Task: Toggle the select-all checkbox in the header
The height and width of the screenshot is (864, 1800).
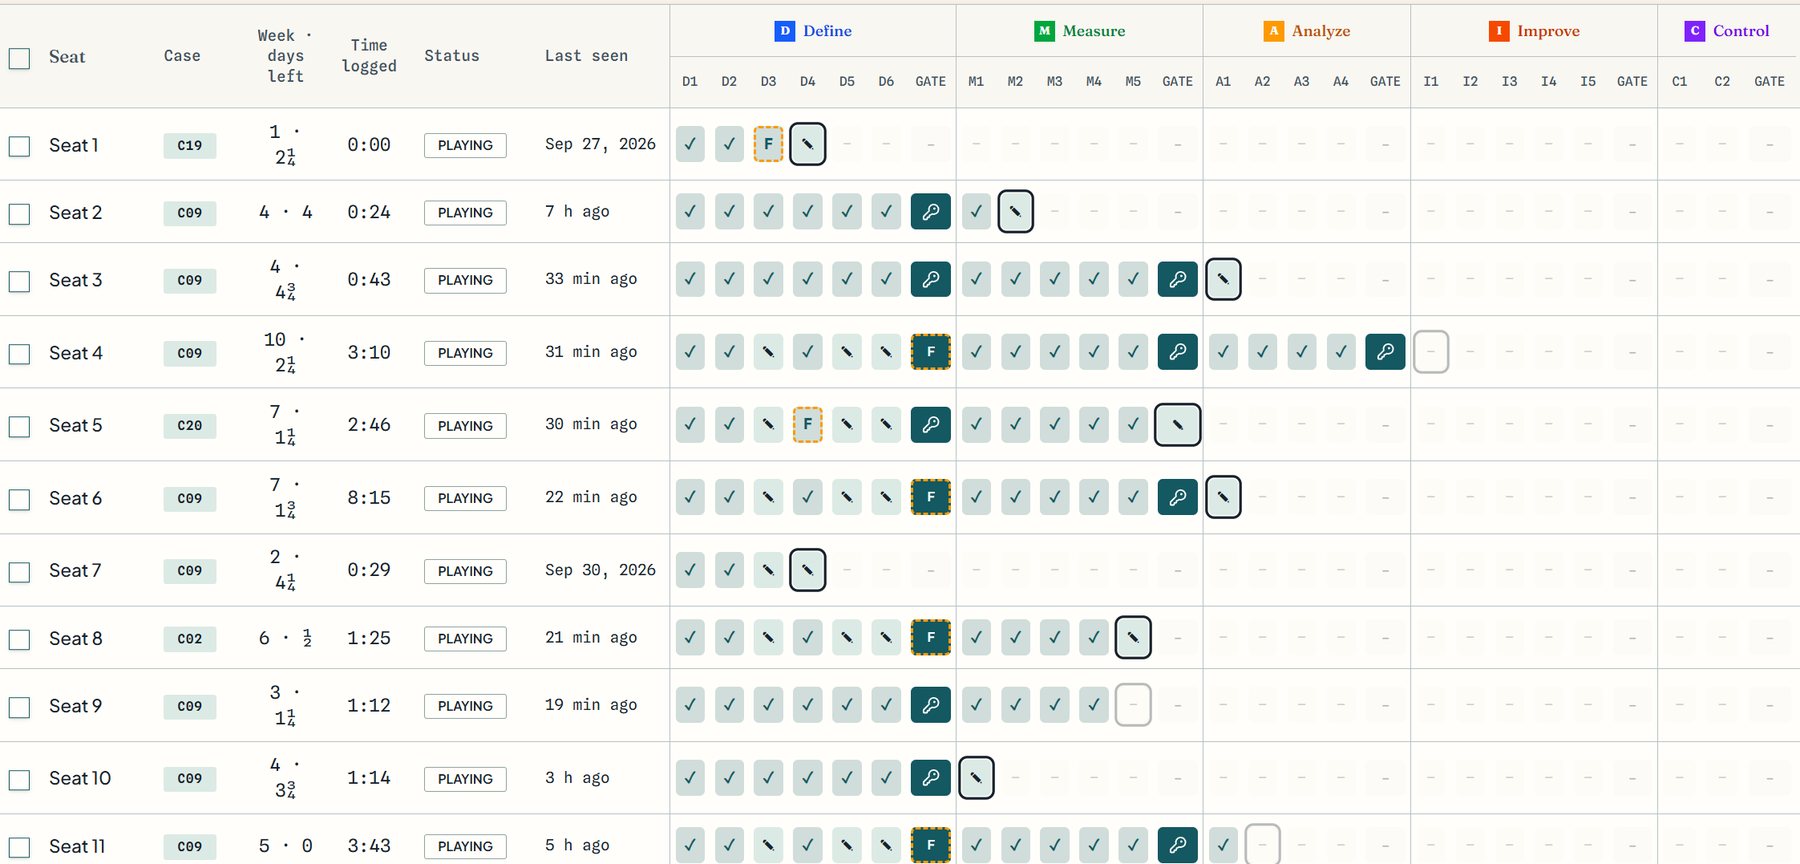Action: pyautogui.click(x=19, y=58)
